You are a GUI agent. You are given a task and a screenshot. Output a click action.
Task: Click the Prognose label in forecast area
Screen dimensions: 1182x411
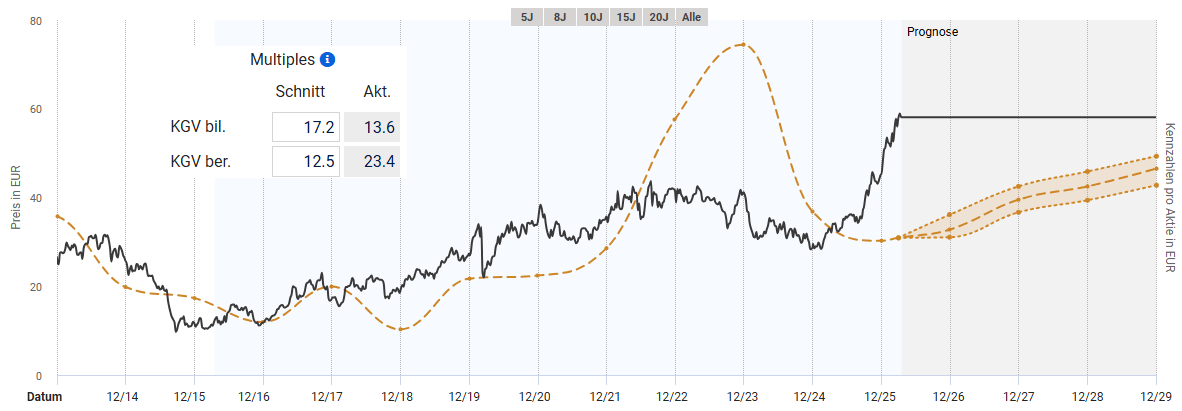[932, 32]
